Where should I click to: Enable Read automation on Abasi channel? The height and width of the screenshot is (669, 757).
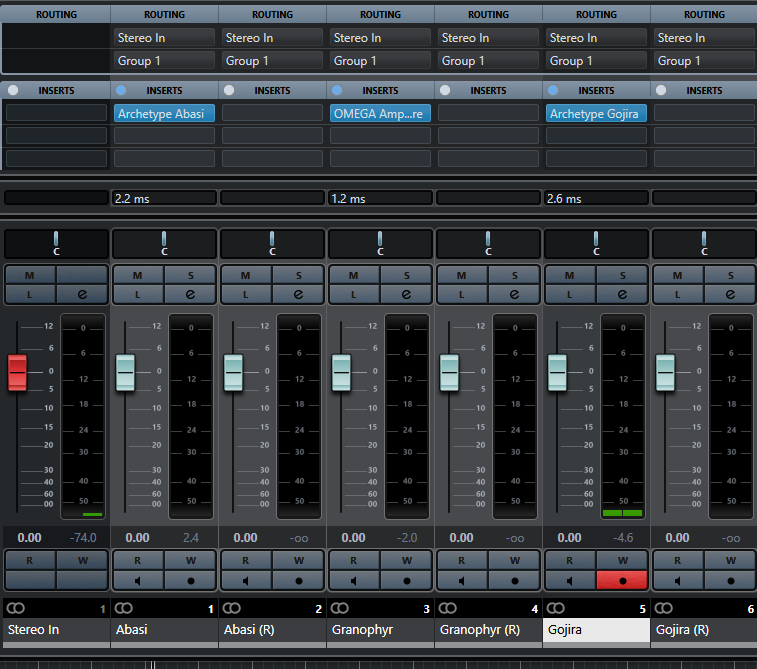(138, 560)
